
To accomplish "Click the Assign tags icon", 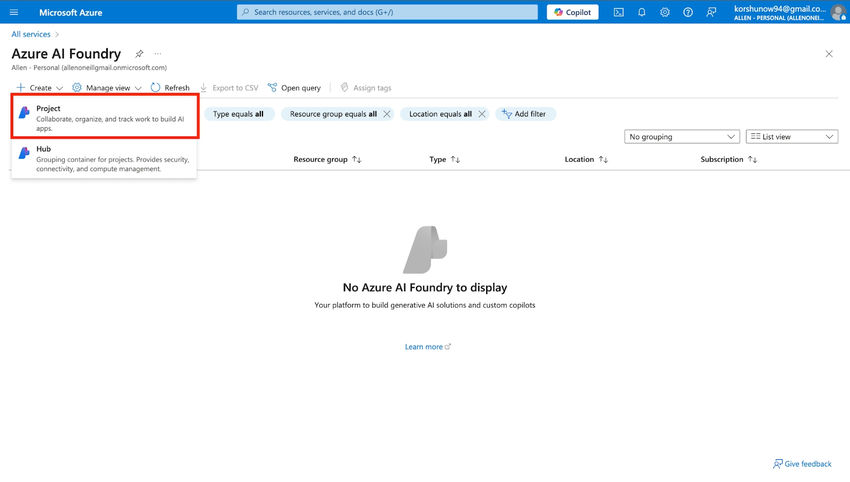I will 344,87.
